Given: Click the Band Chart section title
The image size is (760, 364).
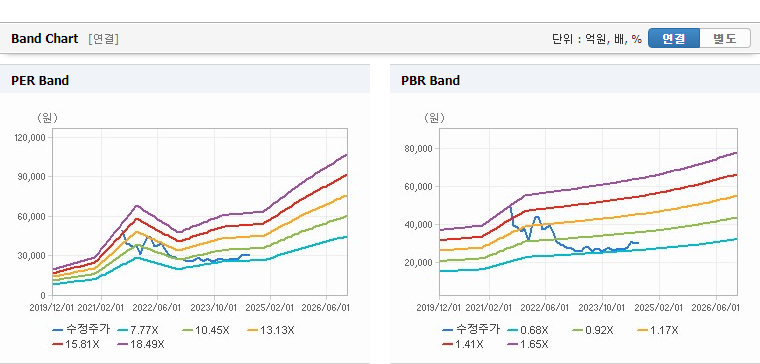Looking at the screenshot, I should tap(45, 39).
